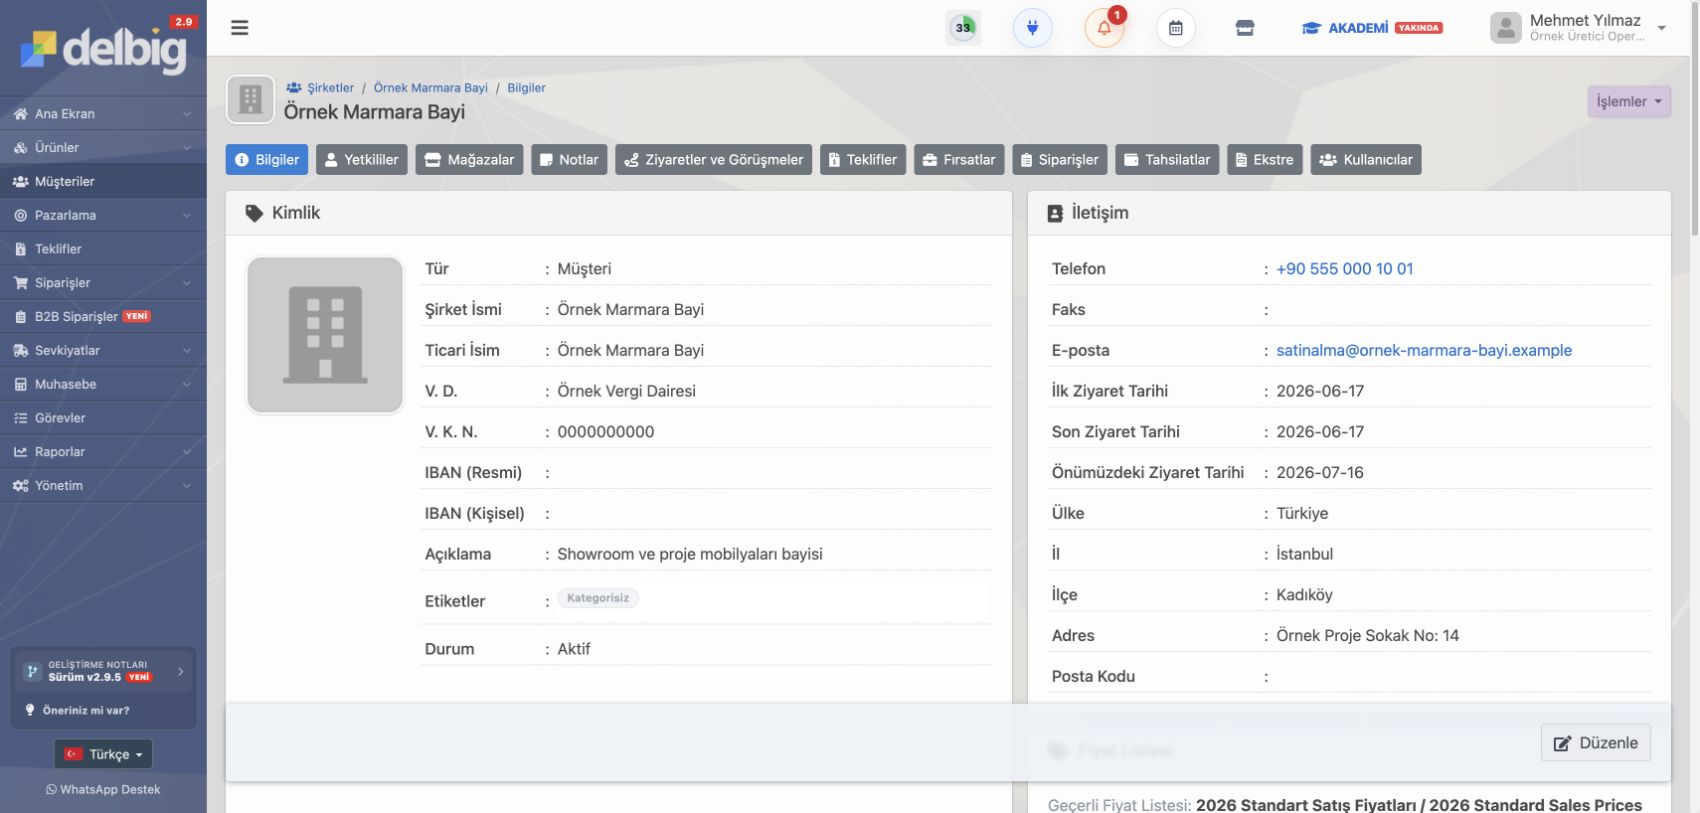Click the Raporlar chart icon
1700x813 pixels.
coord(20,452)
